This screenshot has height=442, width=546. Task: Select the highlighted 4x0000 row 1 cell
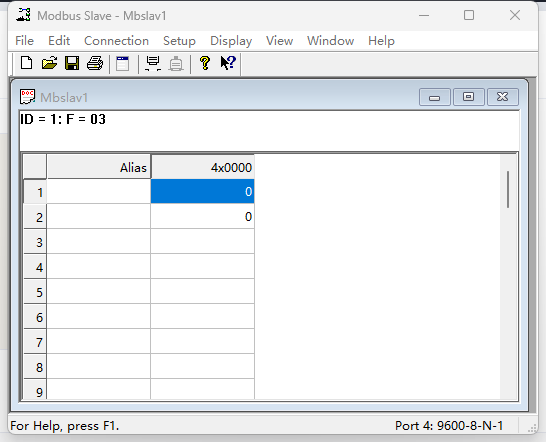[202, 191]
